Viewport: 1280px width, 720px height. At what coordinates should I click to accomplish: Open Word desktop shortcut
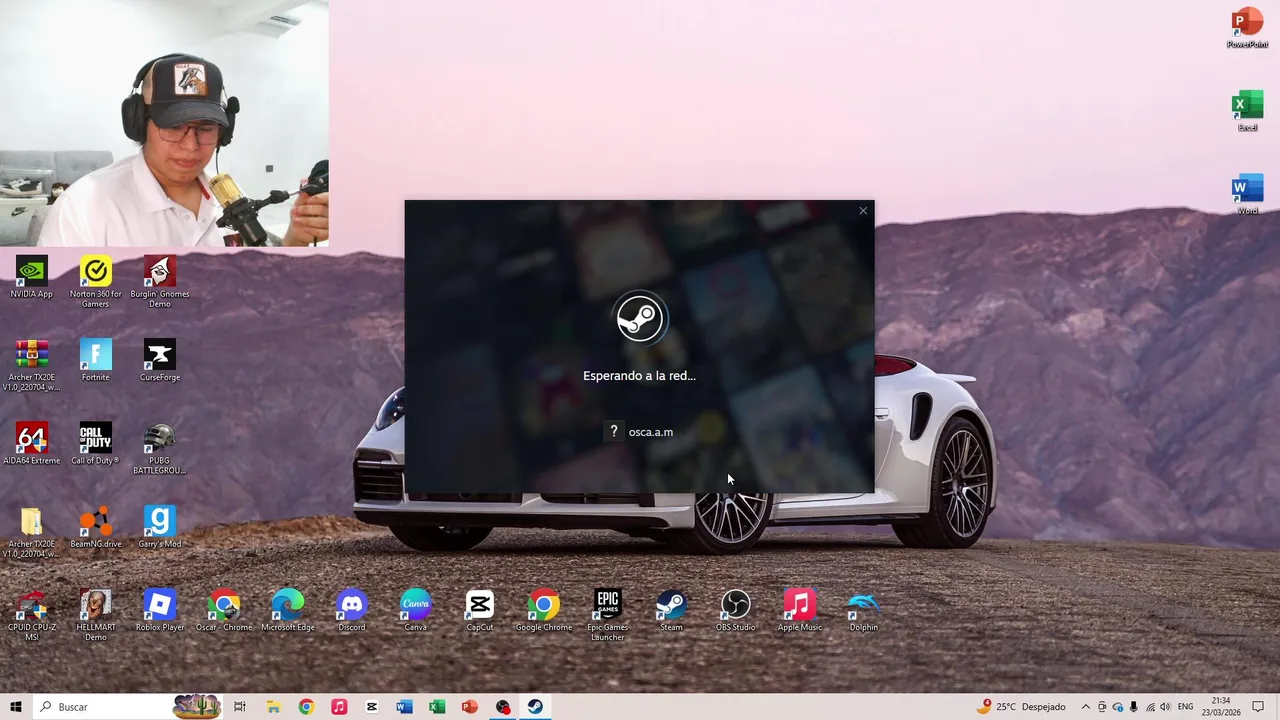coord(1247,193)
